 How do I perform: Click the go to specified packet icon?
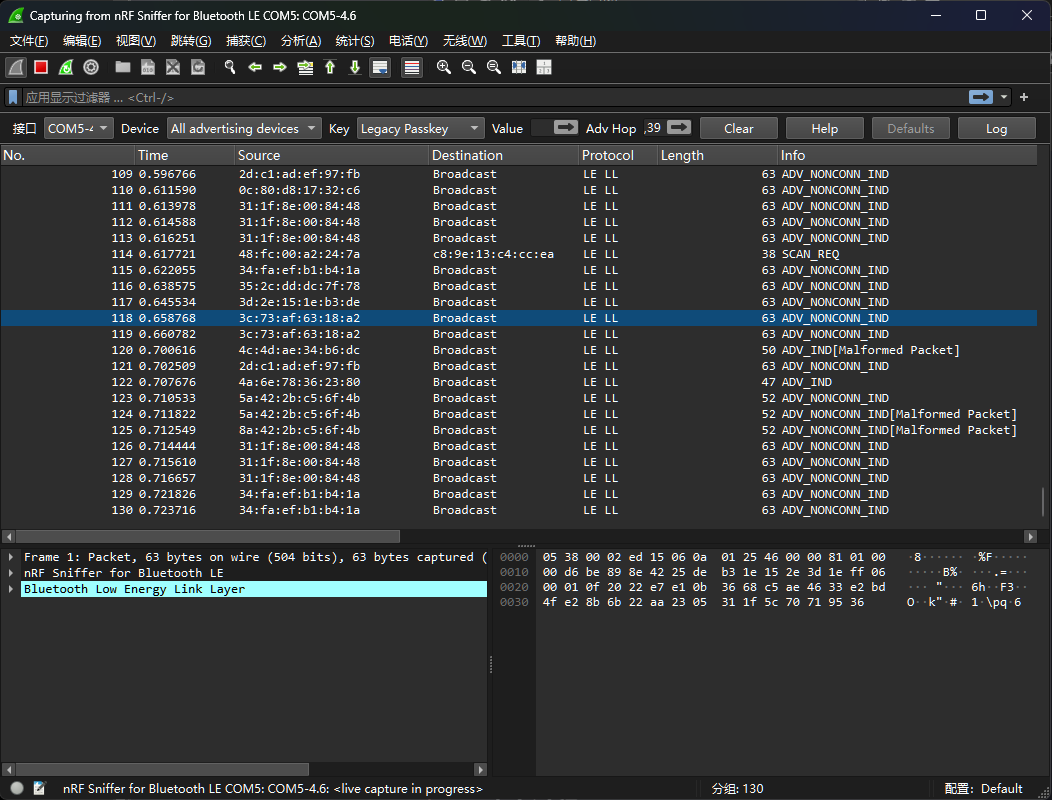click(x=305, y=67)
